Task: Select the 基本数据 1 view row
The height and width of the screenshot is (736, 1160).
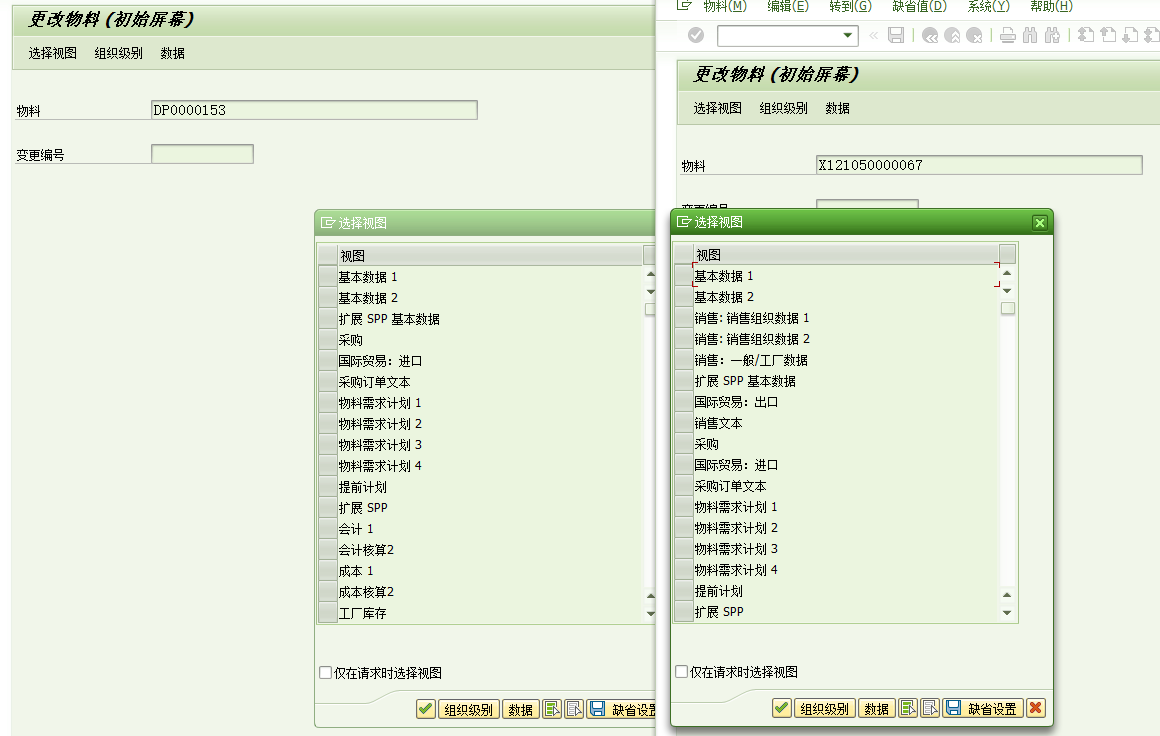Action: click(732, 276)
